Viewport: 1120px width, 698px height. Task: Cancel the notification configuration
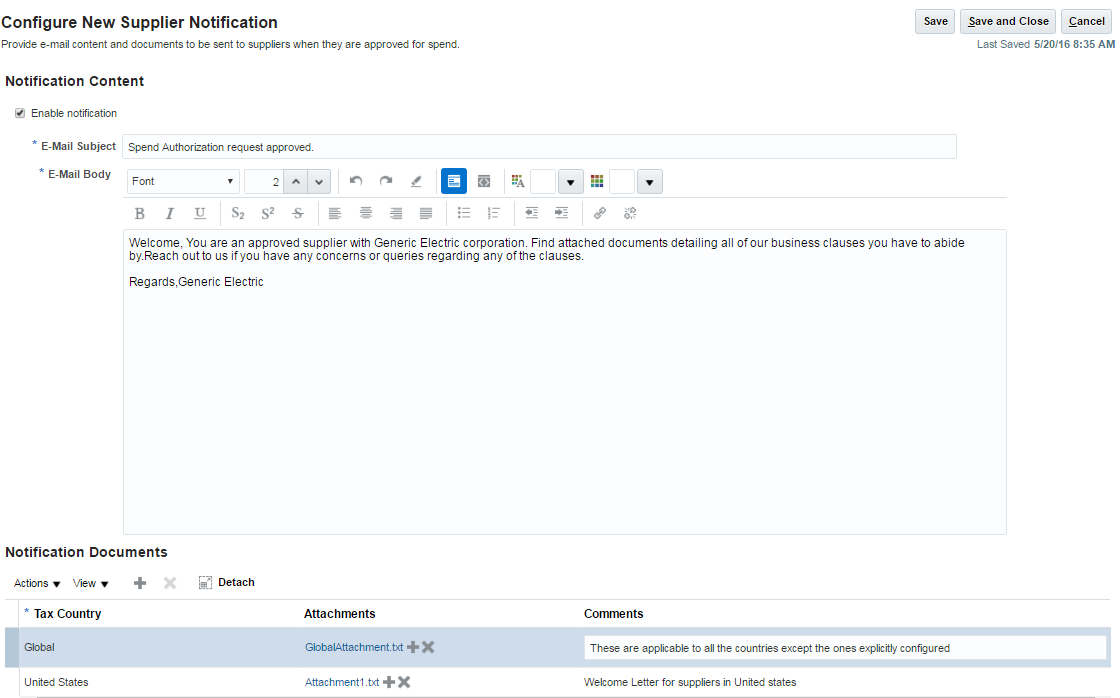pyautogui.click(x=1086, y=21)
